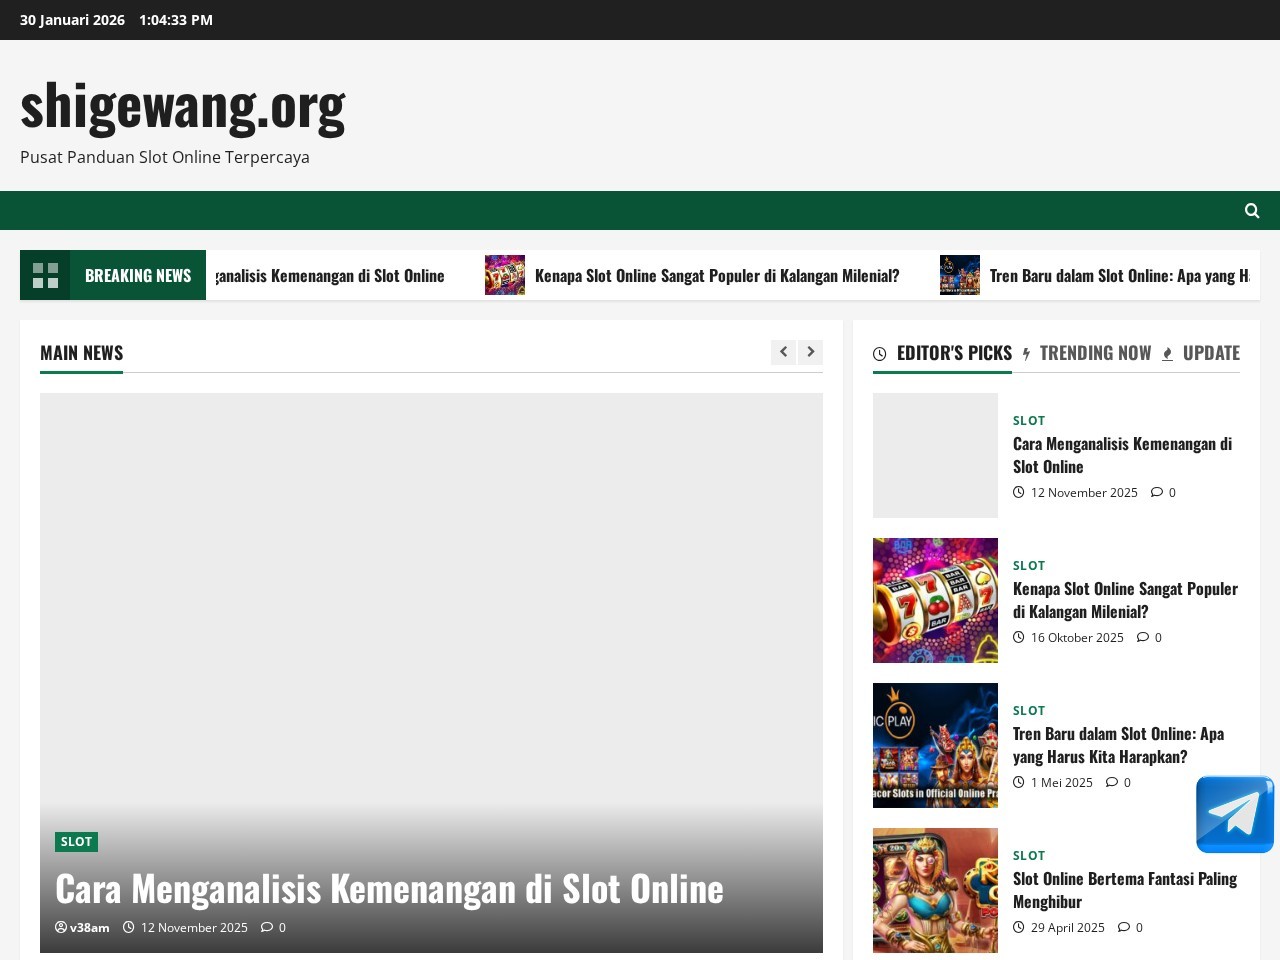1280x960 pixels.
Task: Click the floating Telegram icon
Action: [x=1235, y=815]
